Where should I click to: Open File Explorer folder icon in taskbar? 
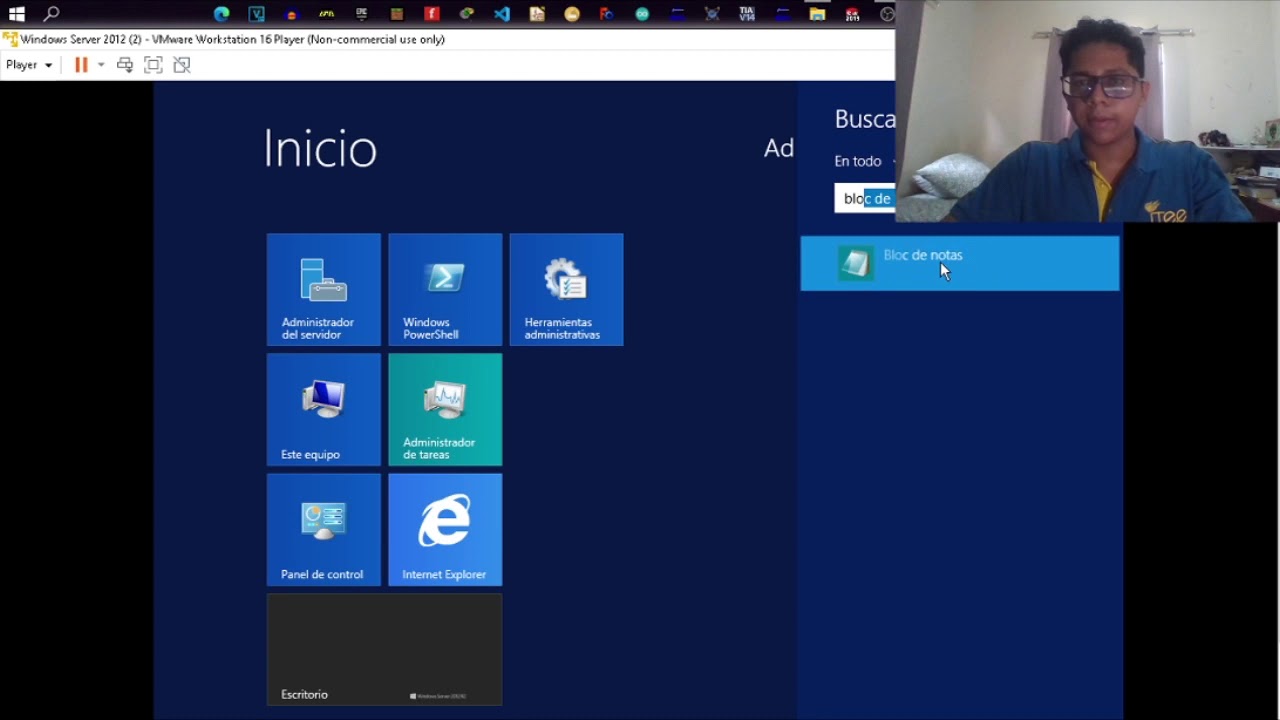click(817, 14)
